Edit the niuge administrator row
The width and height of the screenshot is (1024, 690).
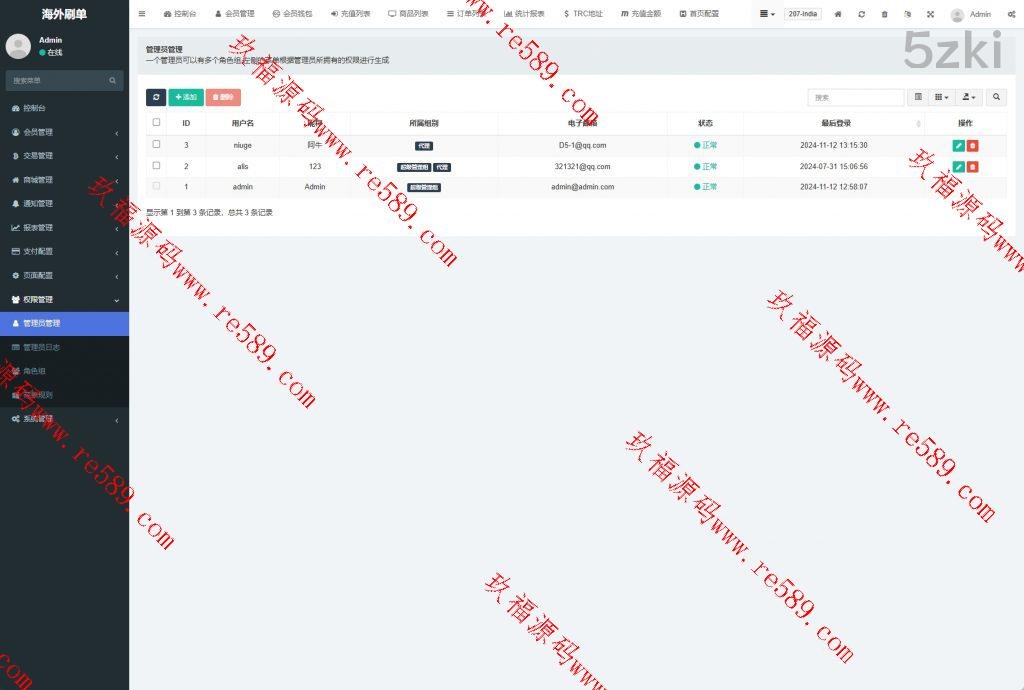point(958,146)
